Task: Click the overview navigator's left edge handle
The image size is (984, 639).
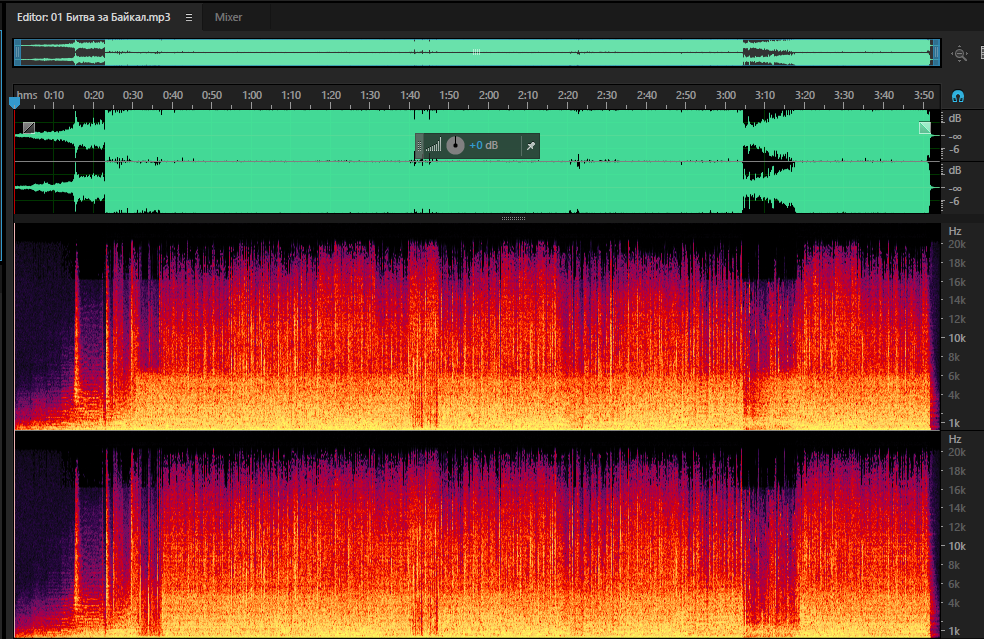Action: pos(18,53)
